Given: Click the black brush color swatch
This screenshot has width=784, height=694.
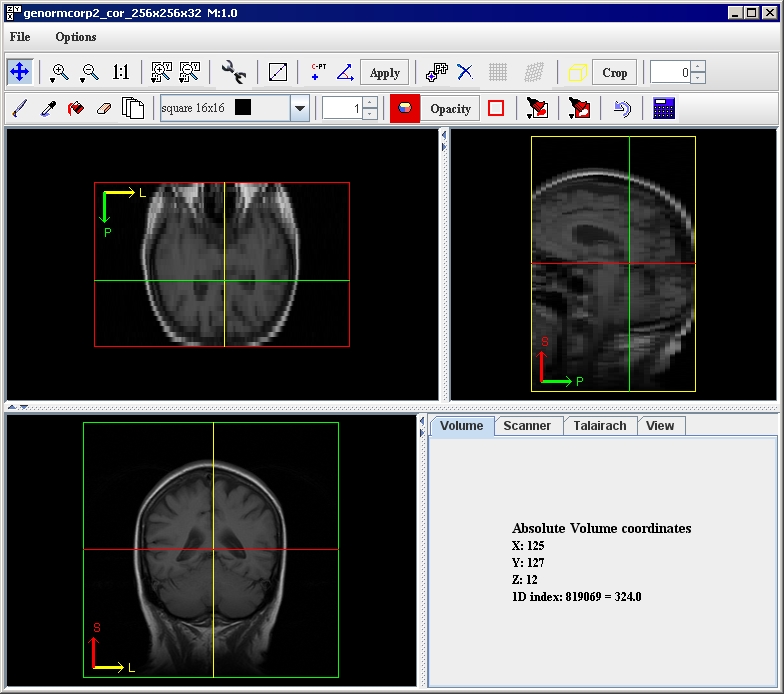Looking at the screenshot, I should click(243, 108).
